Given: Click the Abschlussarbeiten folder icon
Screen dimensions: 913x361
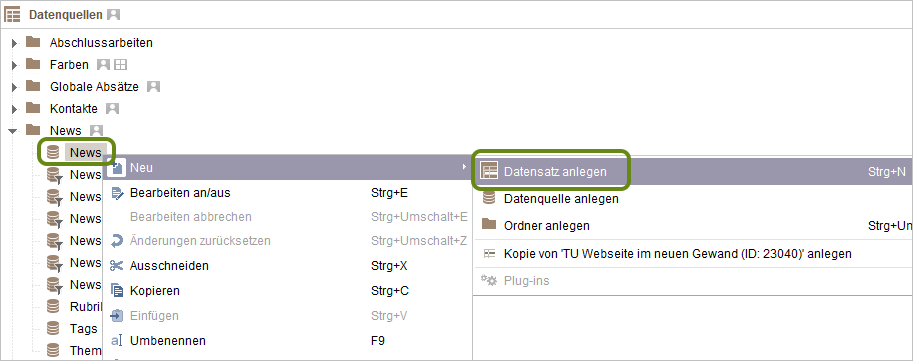Looking at the screenshot, I should tap(33, 42).
